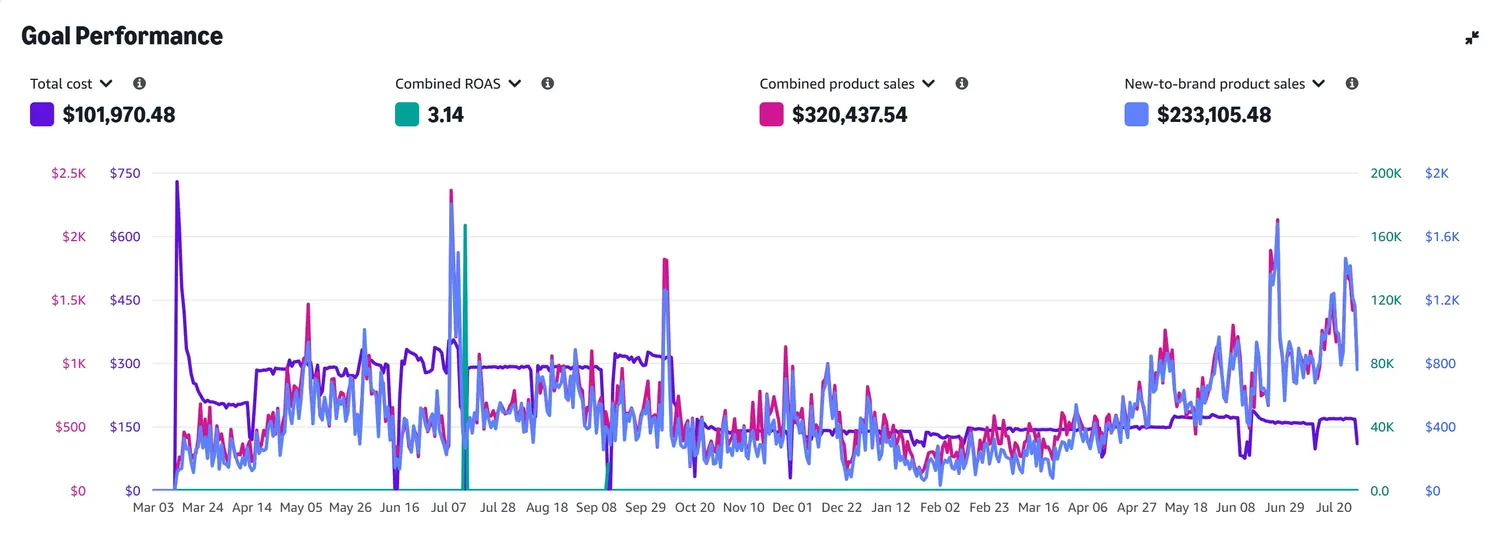Open info tooltip beside Combined product sales

(x=961, y=84)
